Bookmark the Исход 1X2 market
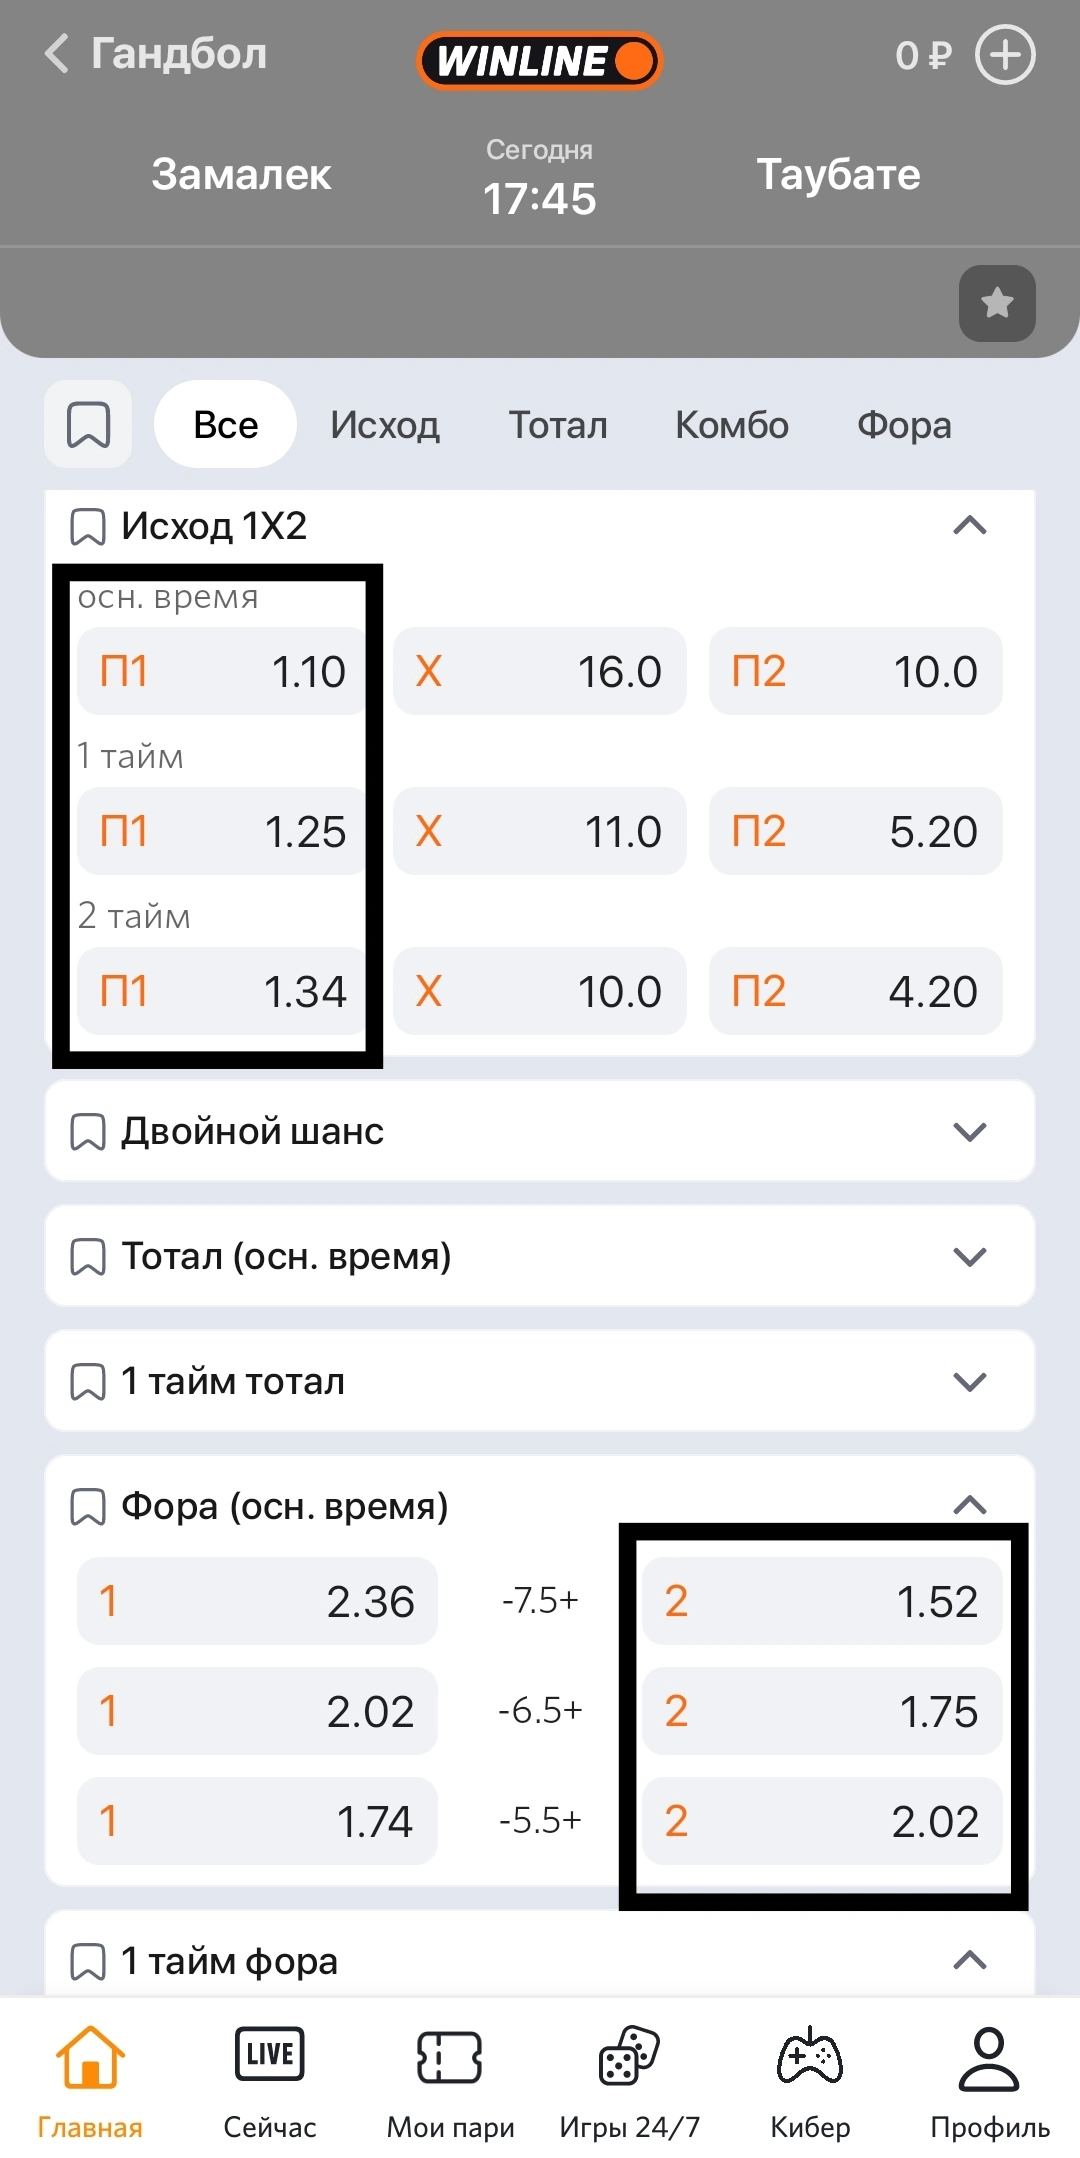 pos(88,526)
